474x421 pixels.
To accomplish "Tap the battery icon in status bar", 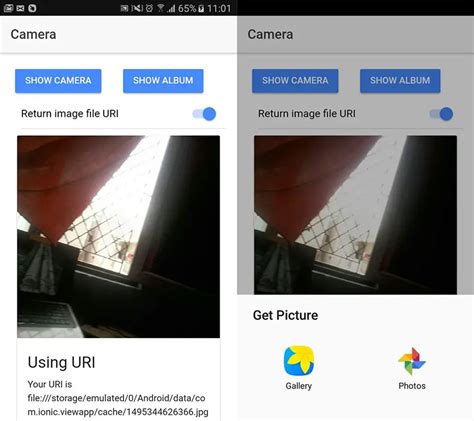I will point(201,8).
